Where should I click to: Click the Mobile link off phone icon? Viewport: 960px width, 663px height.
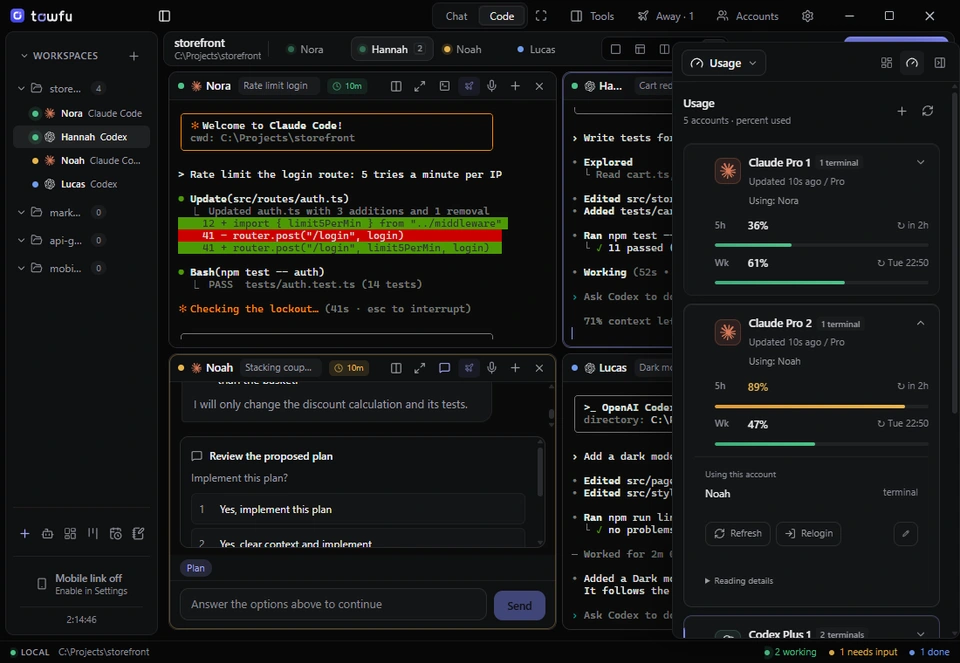coord(42,584)
